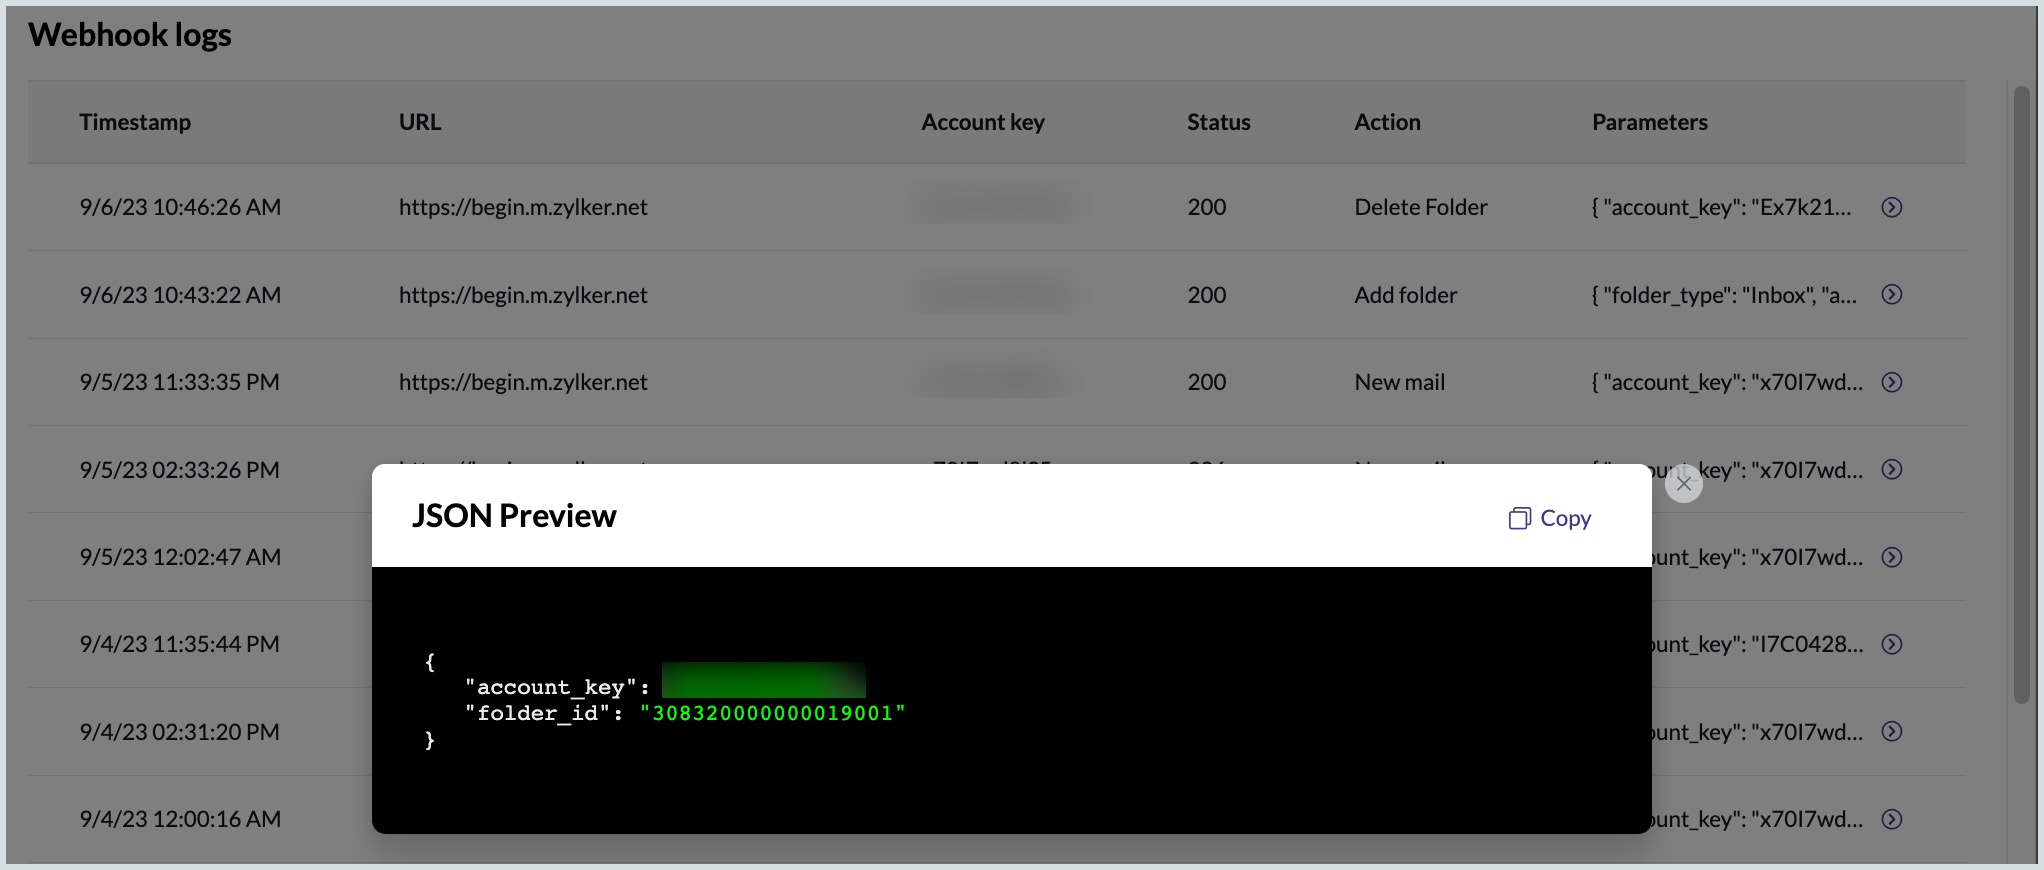
Task: Select the 9/4/23 02:31:20 PM timestamp
Action: (x=180, y=731)
